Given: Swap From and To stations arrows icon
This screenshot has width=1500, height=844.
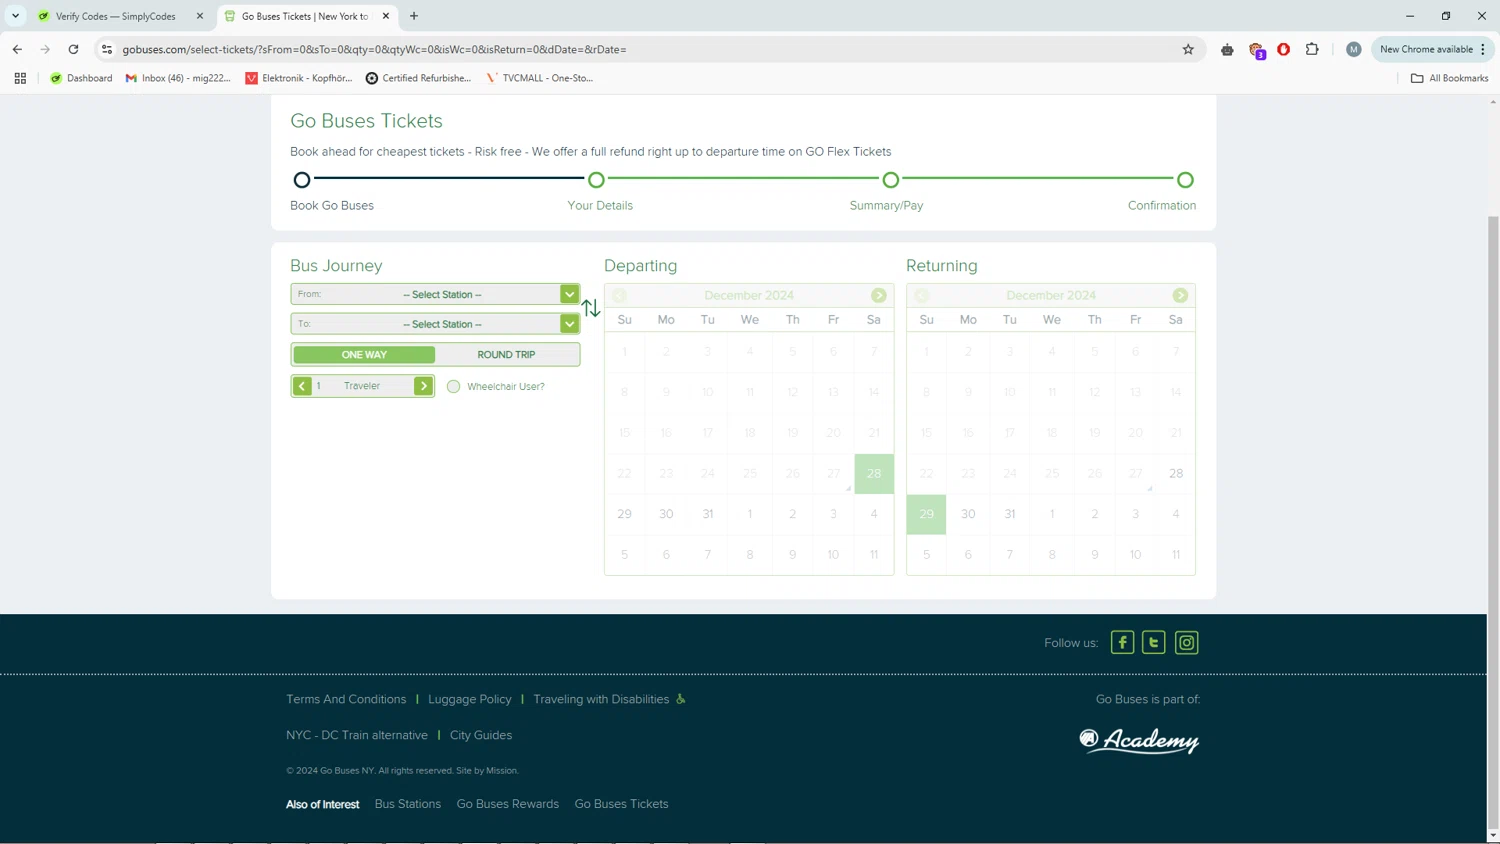Looking at the screenshot, I should click(591, 308).
